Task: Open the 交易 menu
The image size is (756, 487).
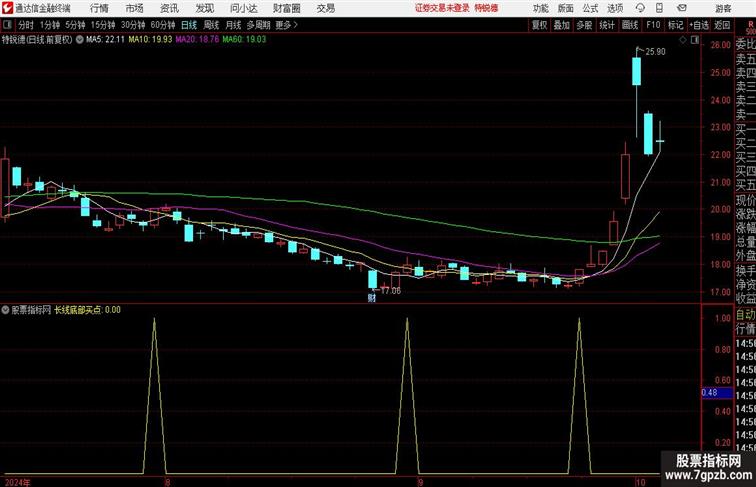Action: tap(325, 8)
